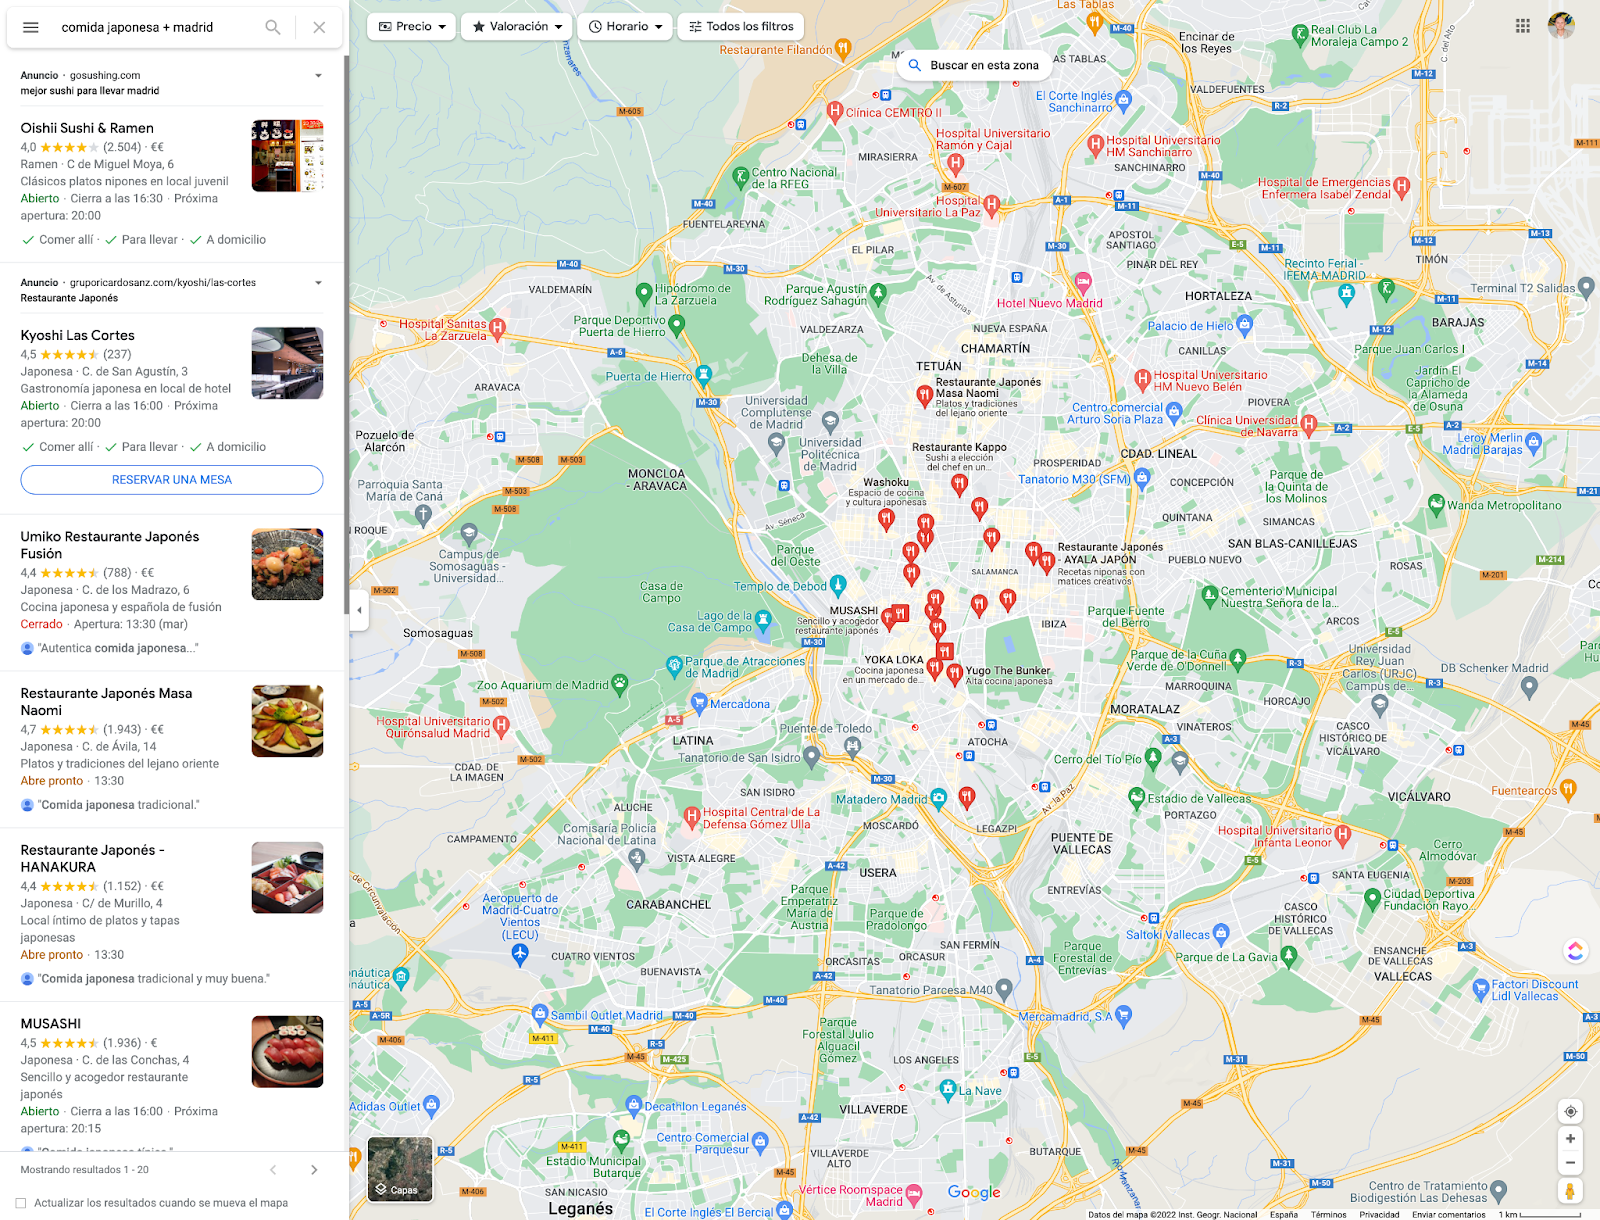
Task: Collapse the side results panel
Action: coord(359,610)
